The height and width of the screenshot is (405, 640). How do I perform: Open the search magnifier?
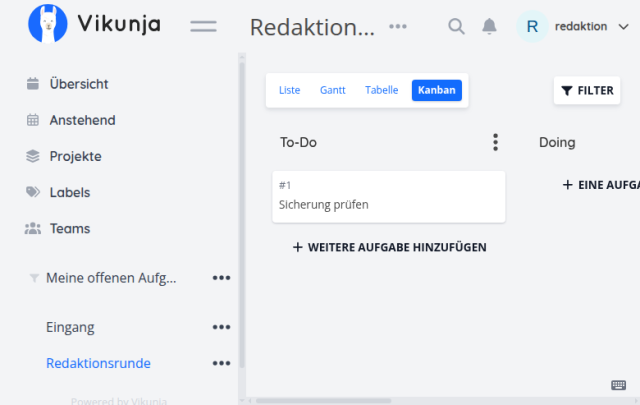coord(456,27)
